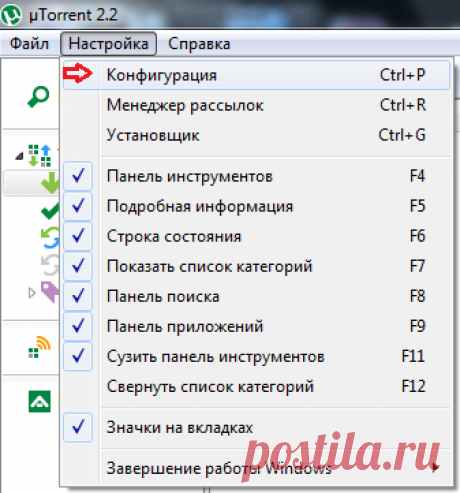Screen dimensions: 460x493
Task: Click the F11 shortcut label
Action: coord(413,356)
